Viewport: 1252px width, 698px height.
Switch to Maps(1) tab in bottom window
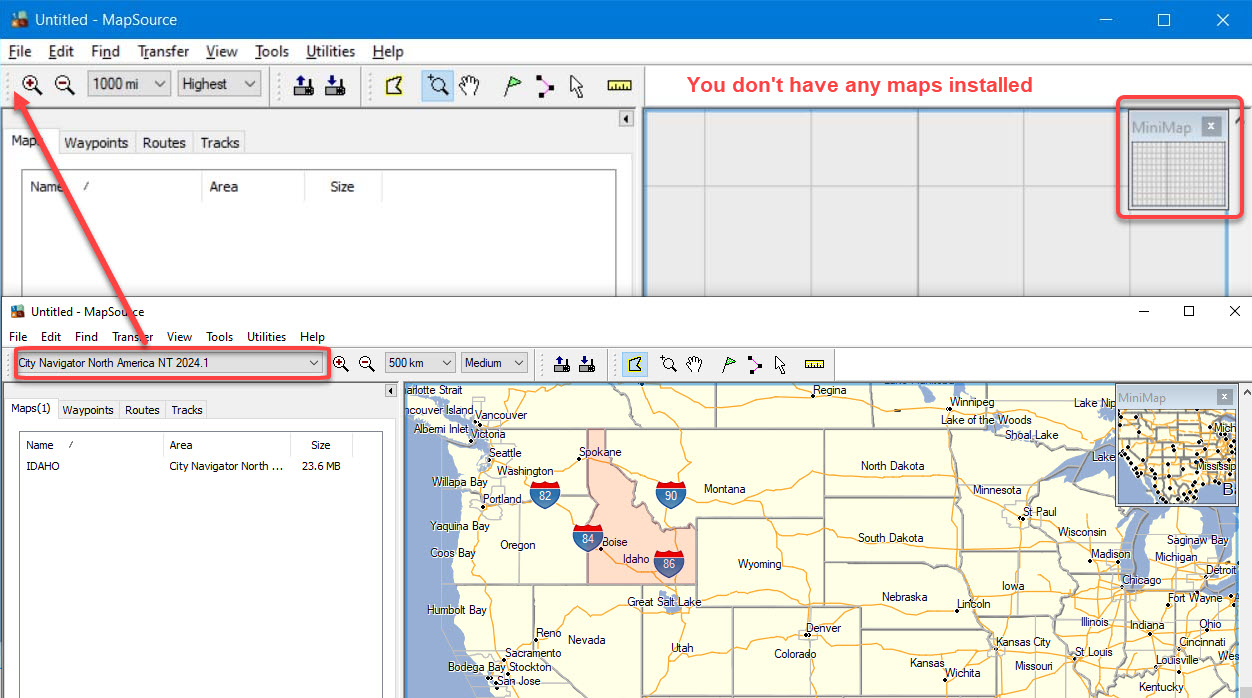[x=31, y=409]
